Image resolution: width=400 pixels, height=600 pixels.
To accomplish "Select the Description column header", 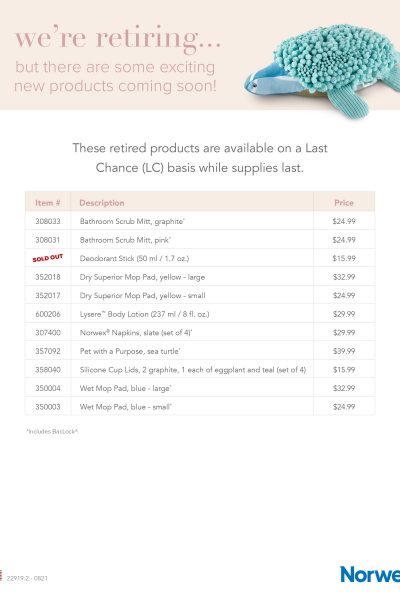I will pos(102,203).
